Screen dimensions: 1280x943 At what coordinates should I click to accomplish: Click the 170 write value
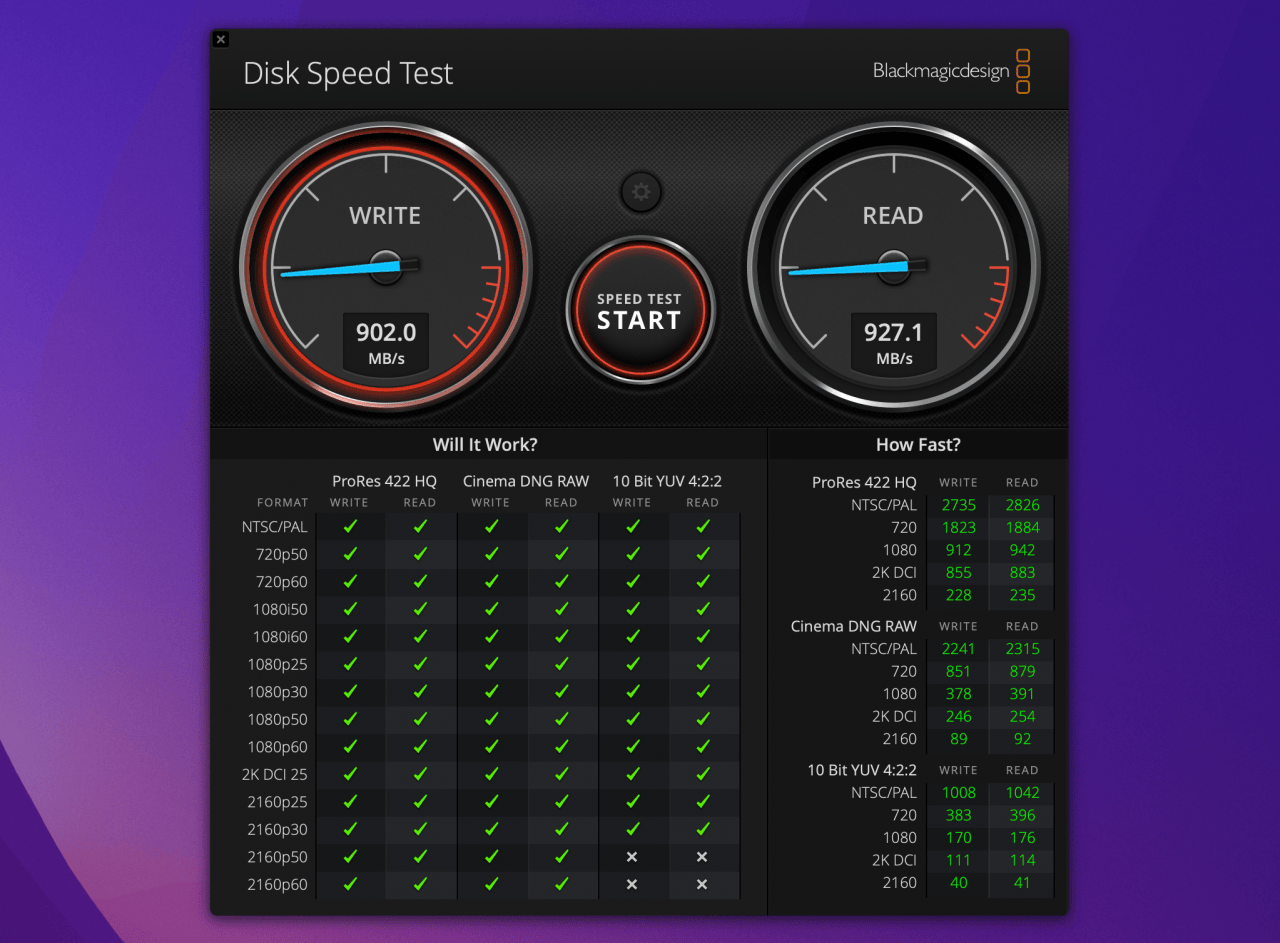[x=959, y=838]
